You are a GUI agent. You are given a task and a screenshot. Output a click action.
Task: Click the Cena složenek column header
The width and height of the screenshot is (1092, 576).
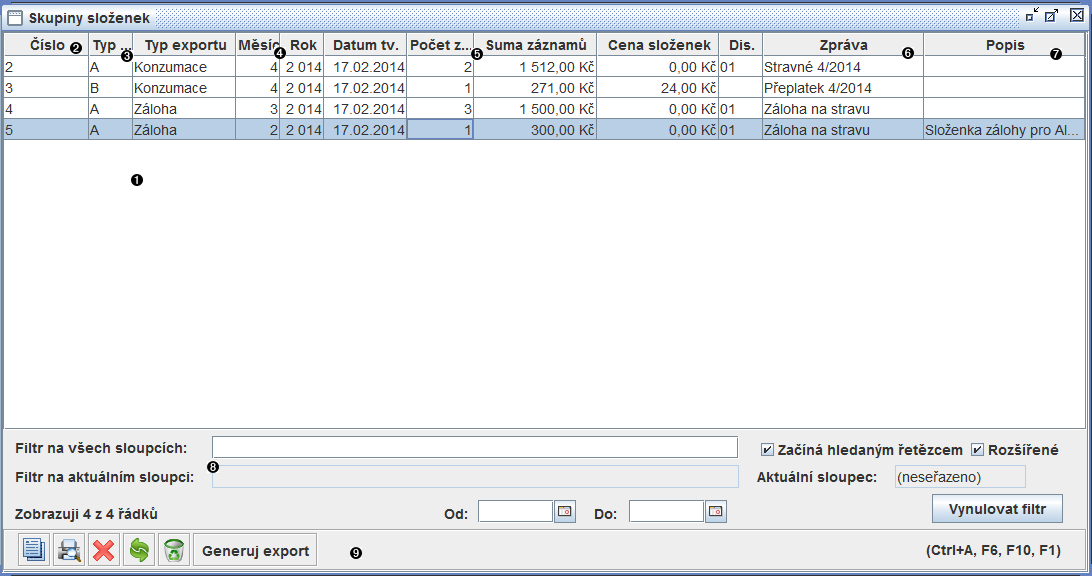659,45
